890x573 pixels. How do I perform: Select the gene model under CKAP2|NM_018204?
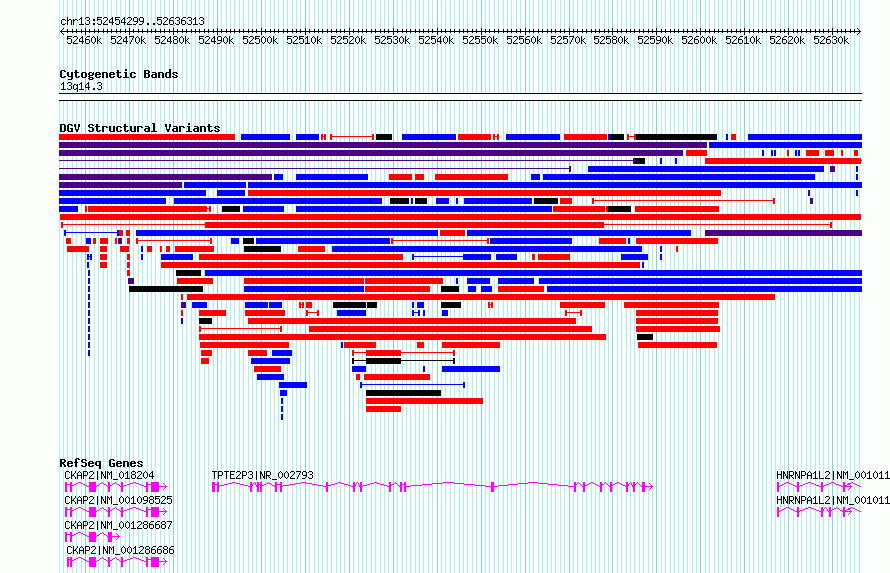(x=116, y=487)
